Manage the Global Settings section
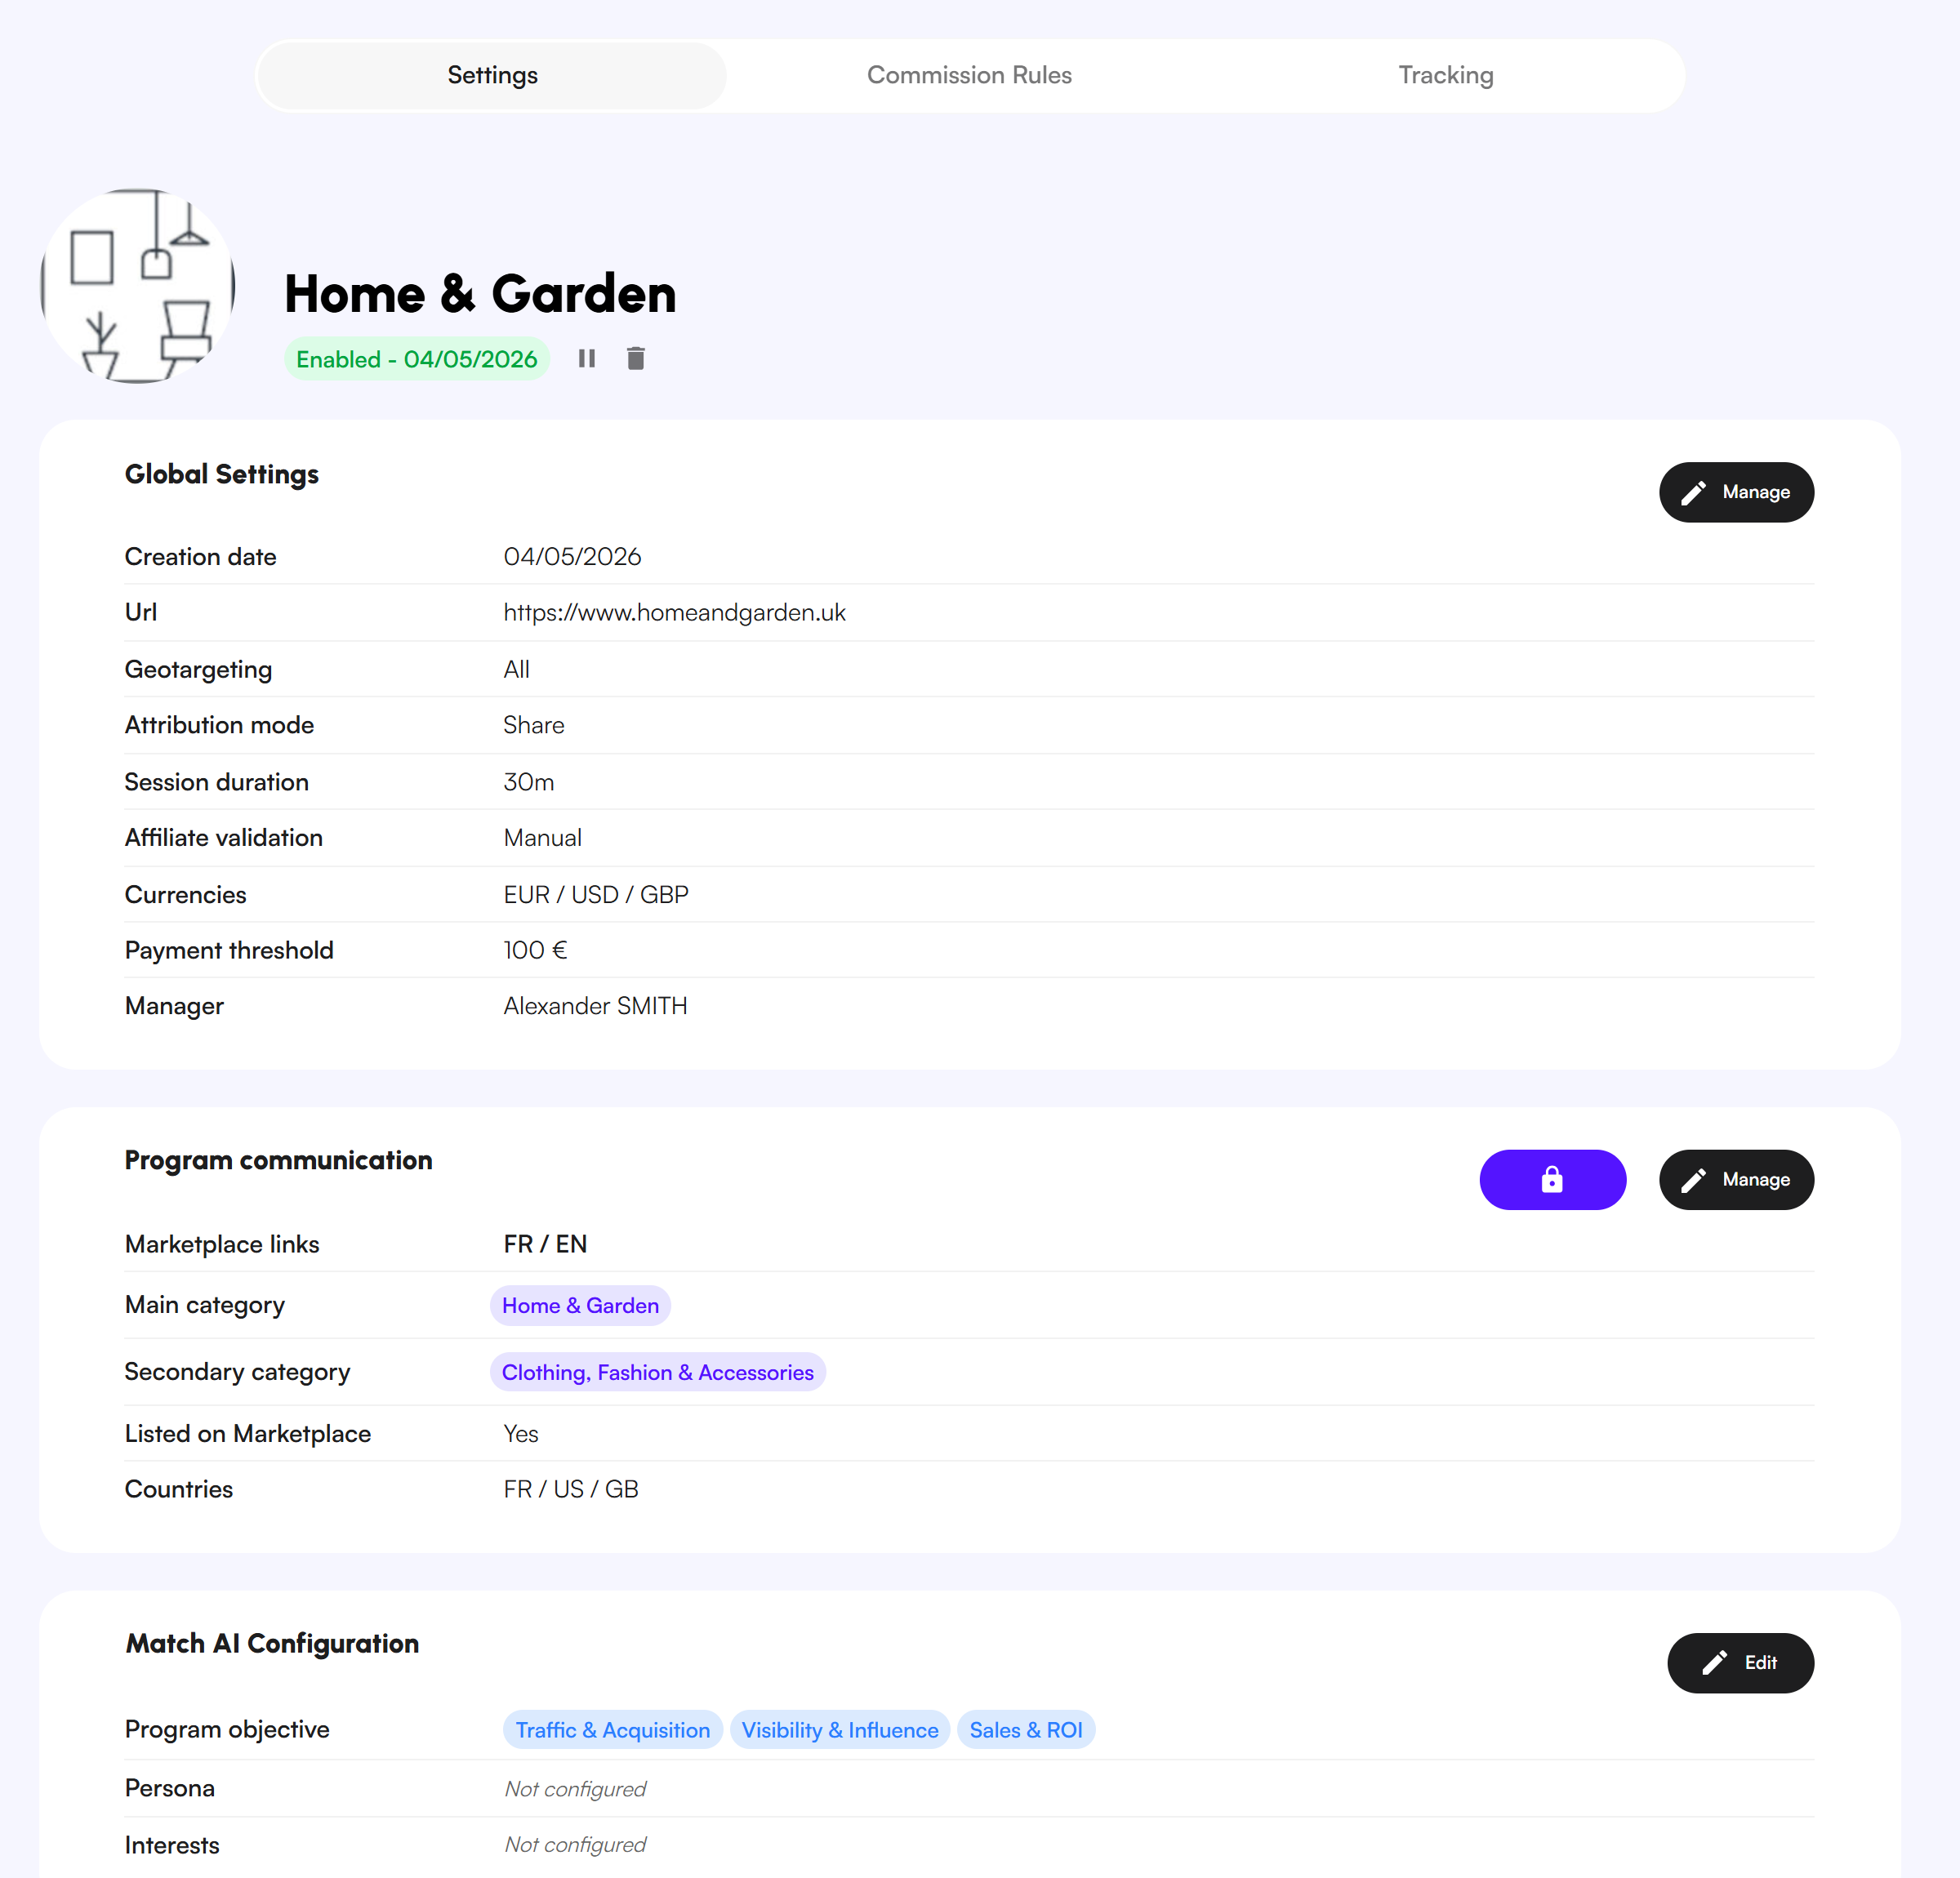 tap(1736, 492)
